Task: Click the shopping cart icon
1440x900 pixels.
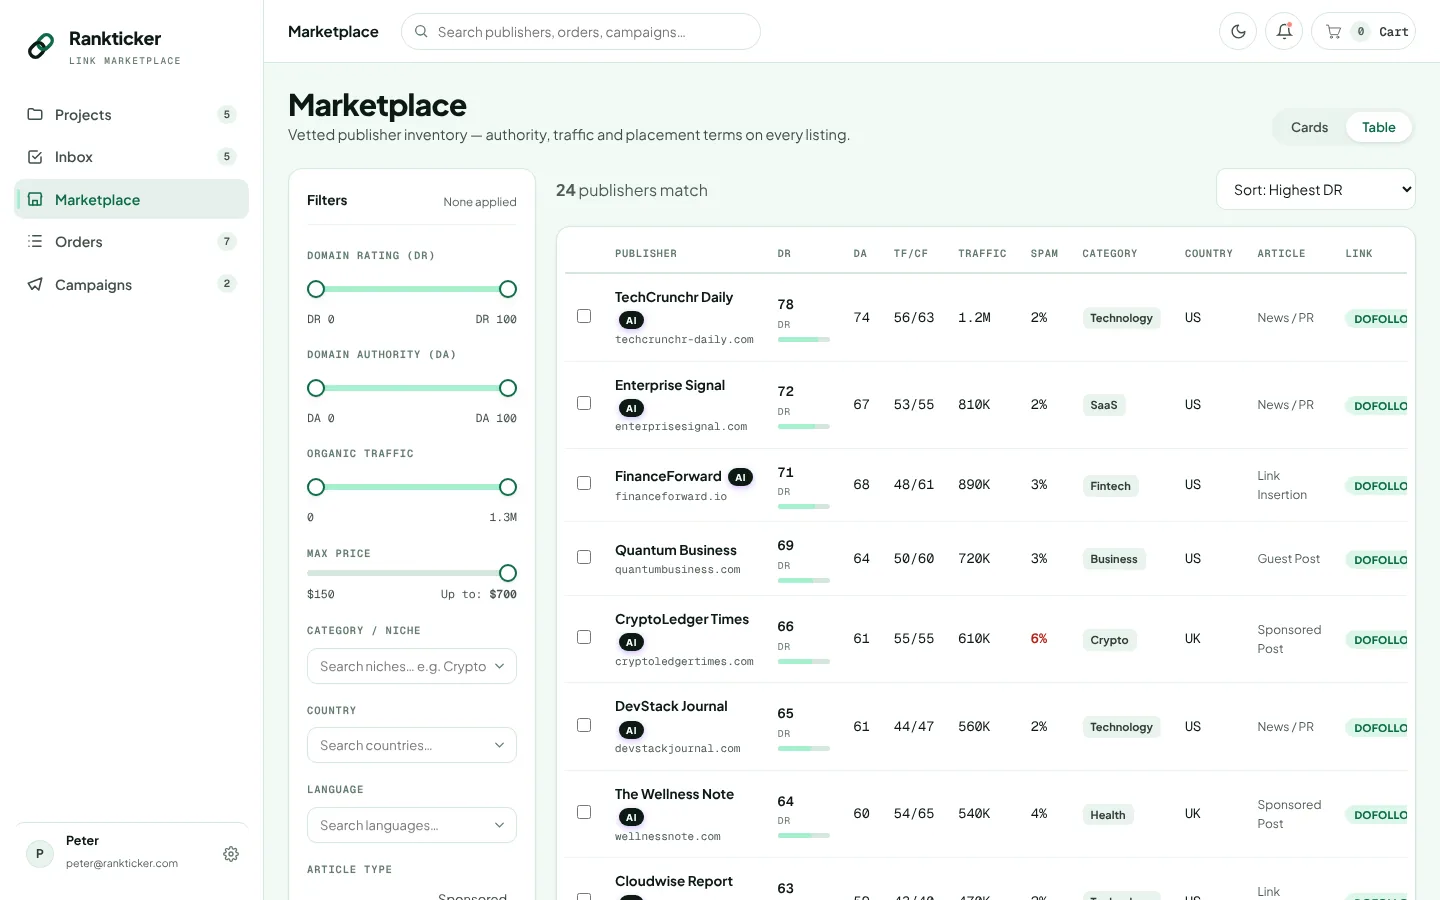Action: pyautogui.click(x=1333, y=32)
